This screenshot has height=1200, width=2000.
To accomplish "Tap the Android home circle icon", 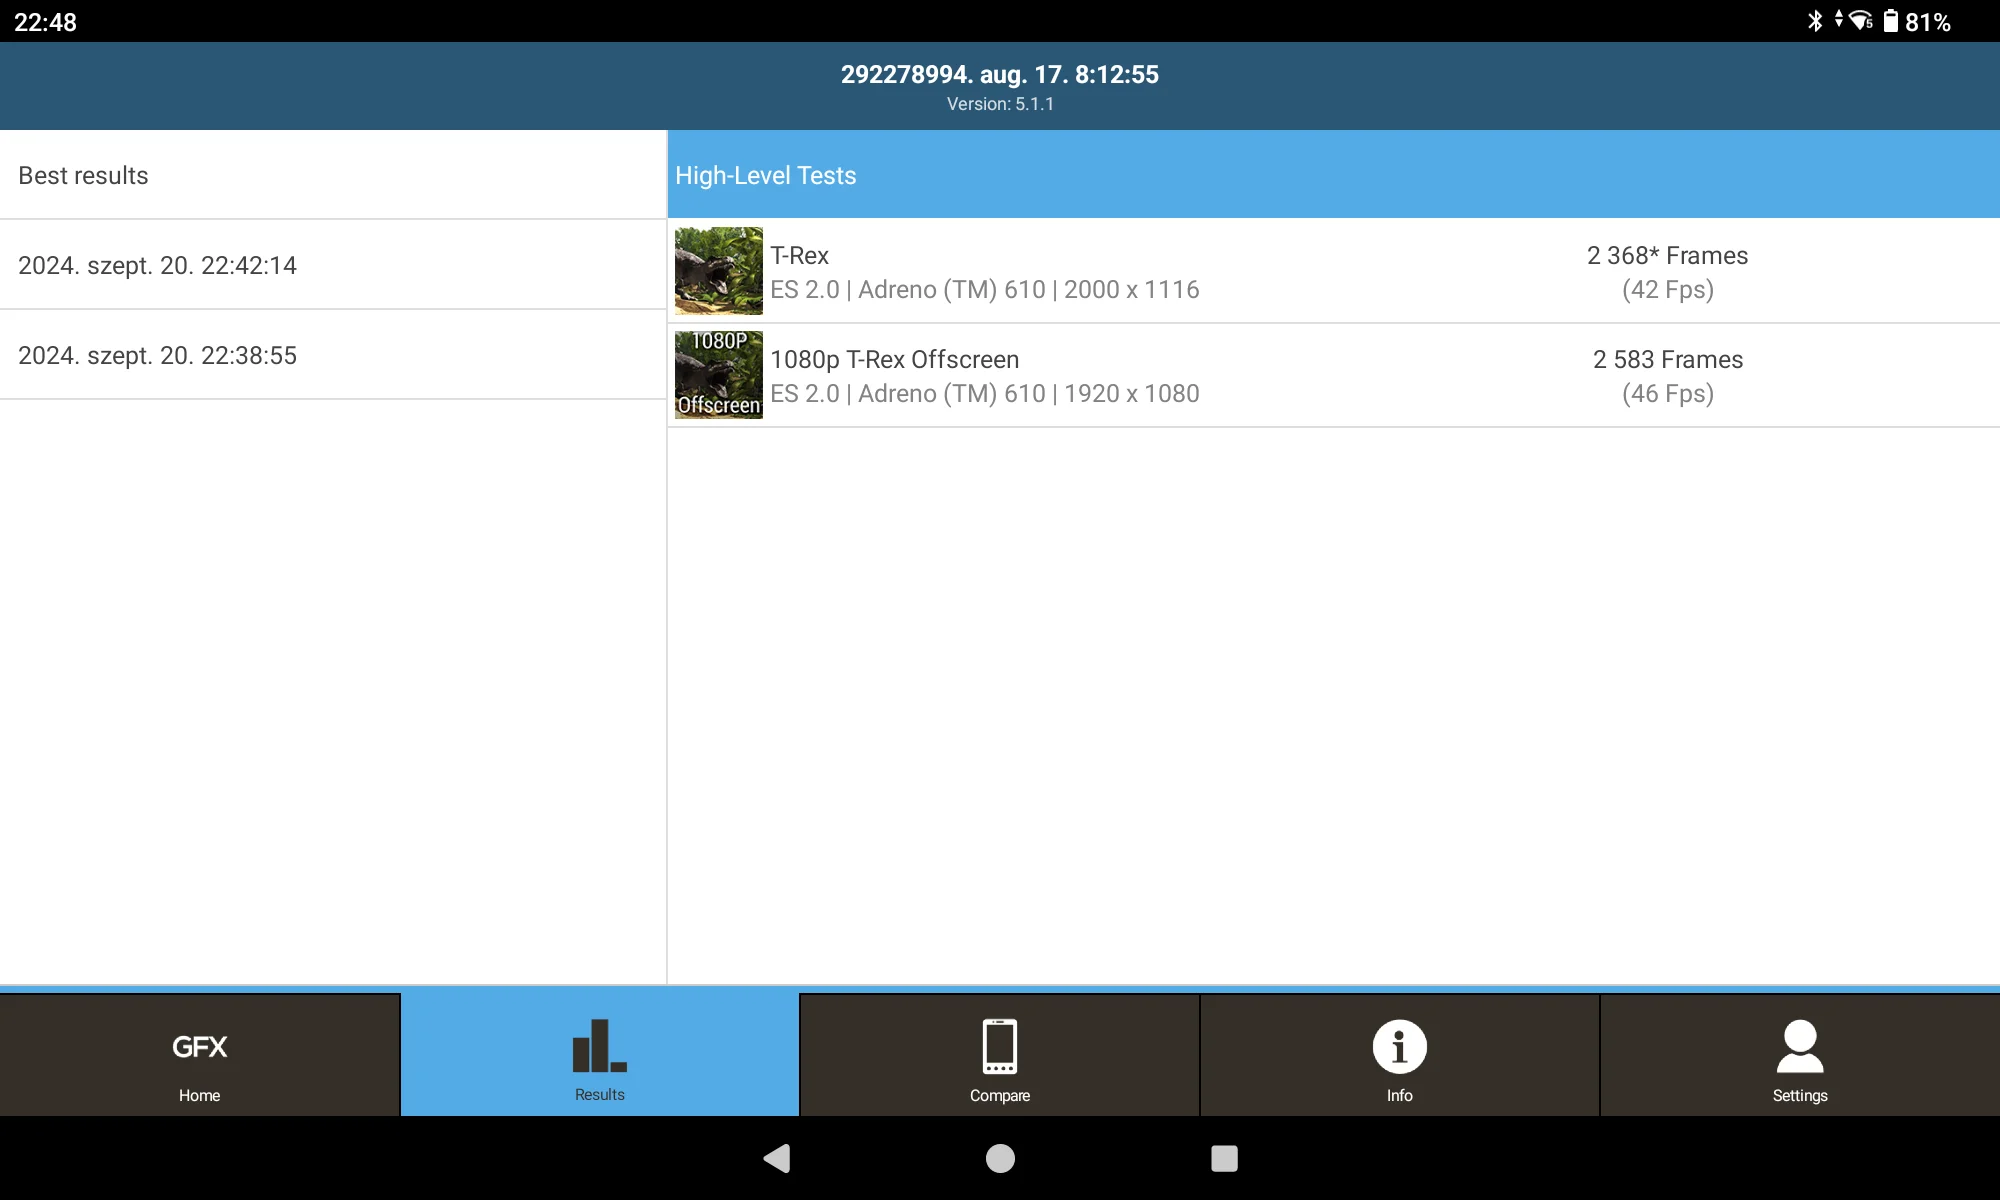I will [1000, 1158].
